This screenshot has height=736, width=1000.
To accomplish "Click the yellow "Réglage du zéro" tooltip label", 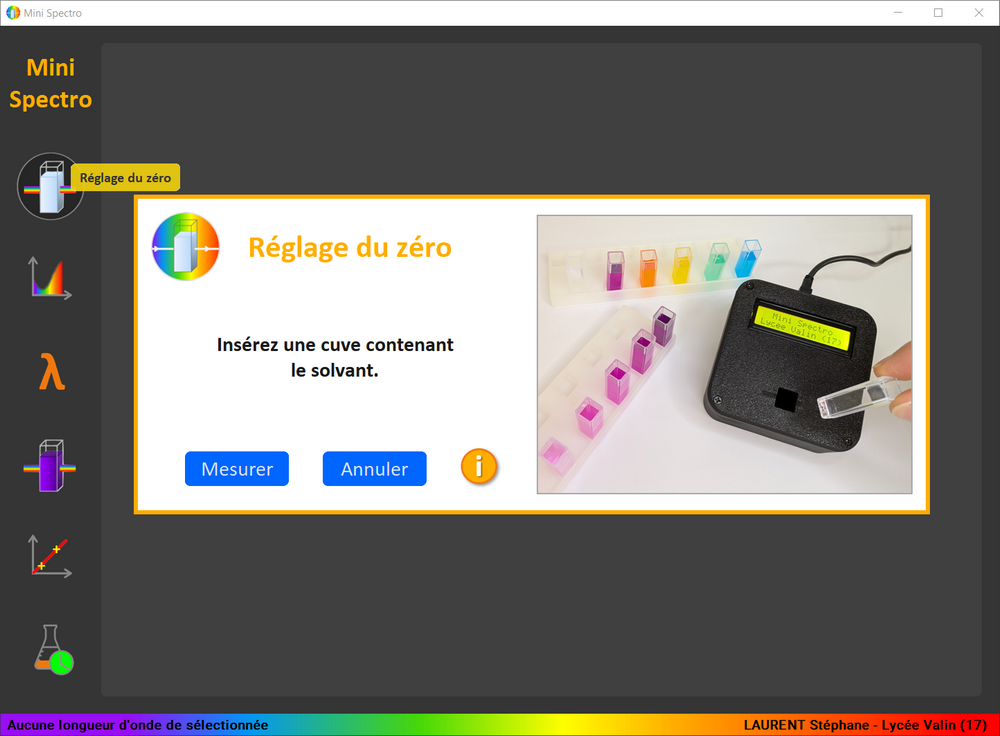I will (125, 178).
